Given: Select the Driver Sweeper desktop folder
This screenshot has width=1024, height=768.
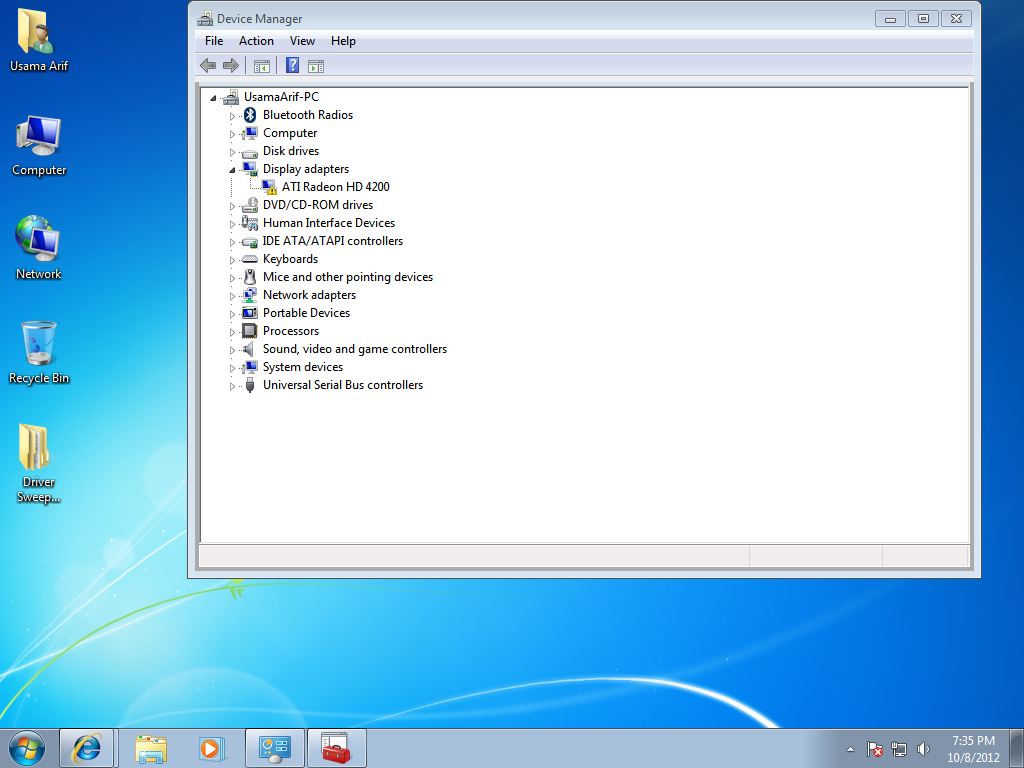Looking at the screenshot, I should pyautogui.click(x=39, y=464).
